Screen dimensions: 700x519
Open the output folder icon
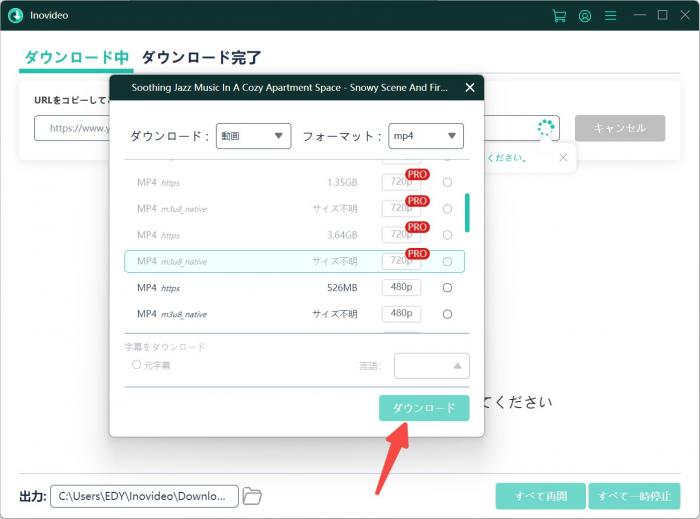252,496
